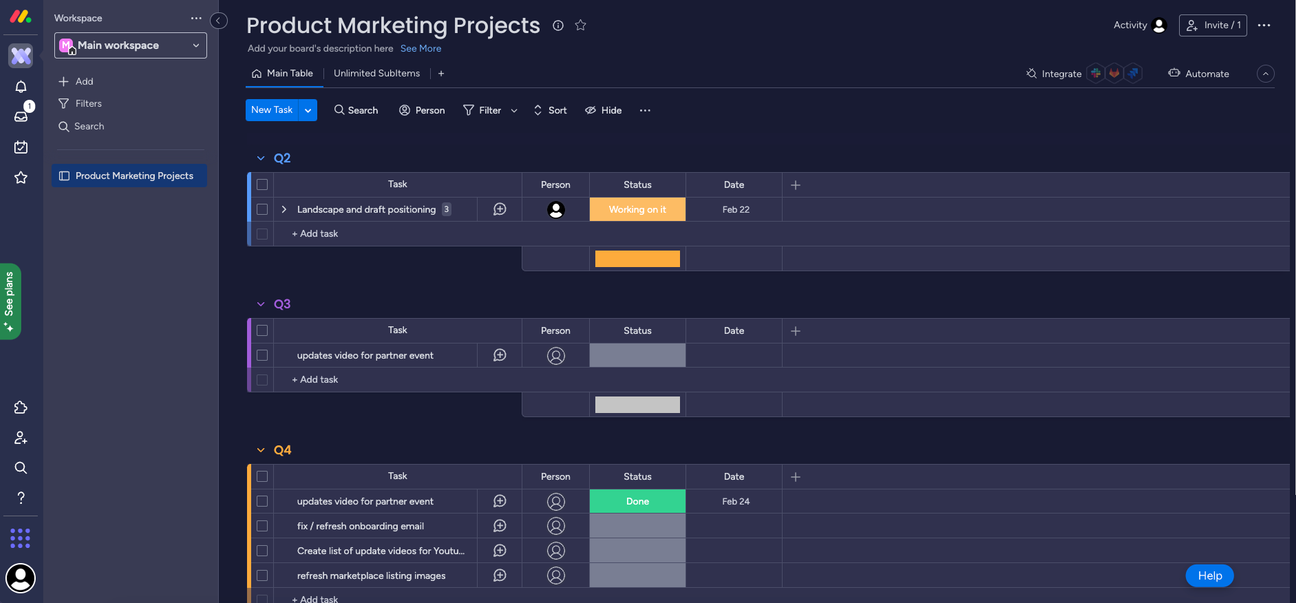Open the Favorites star in sidebar
Screen dimensions: 1296x603
tap(20, 177)
